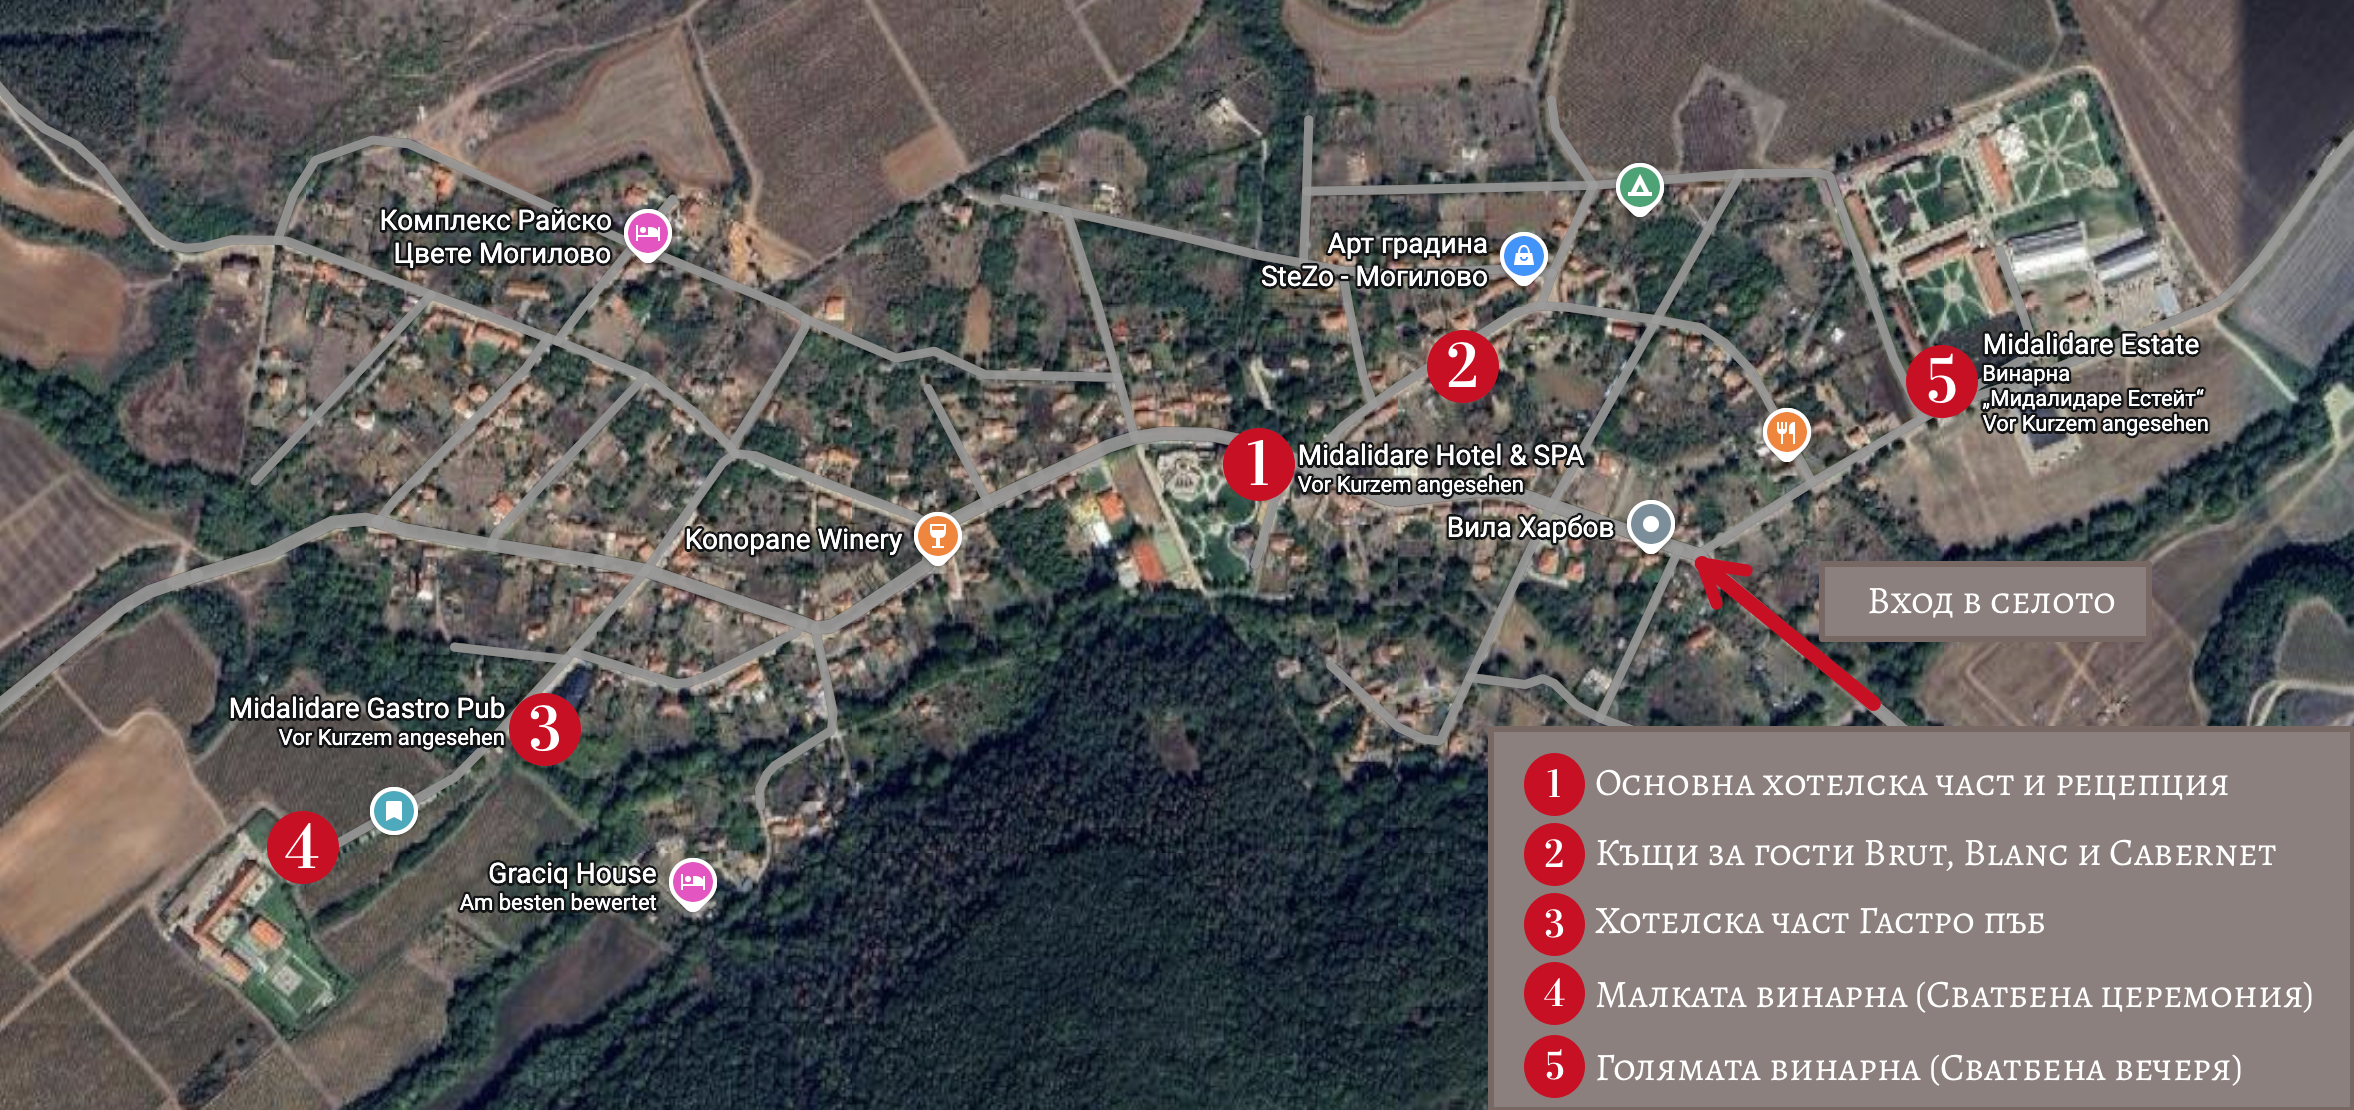Open the Midalidare Hotel & SPA label

tap(1441, 456)
